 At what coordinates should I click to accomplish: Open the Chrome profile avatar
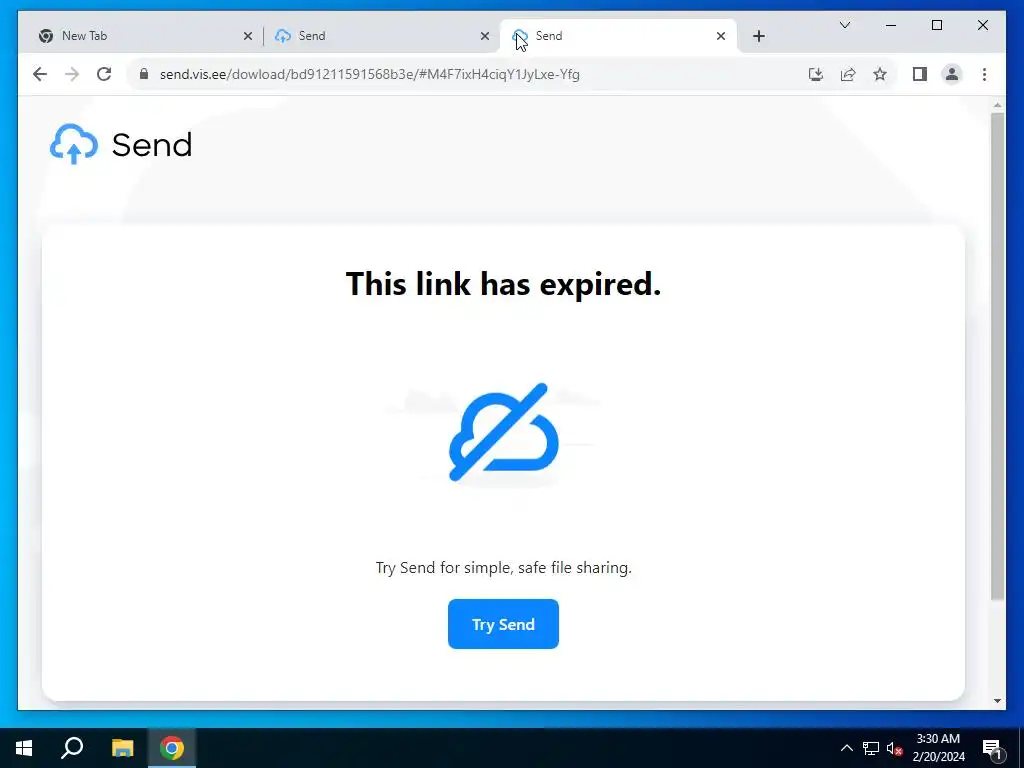(952, 74)
